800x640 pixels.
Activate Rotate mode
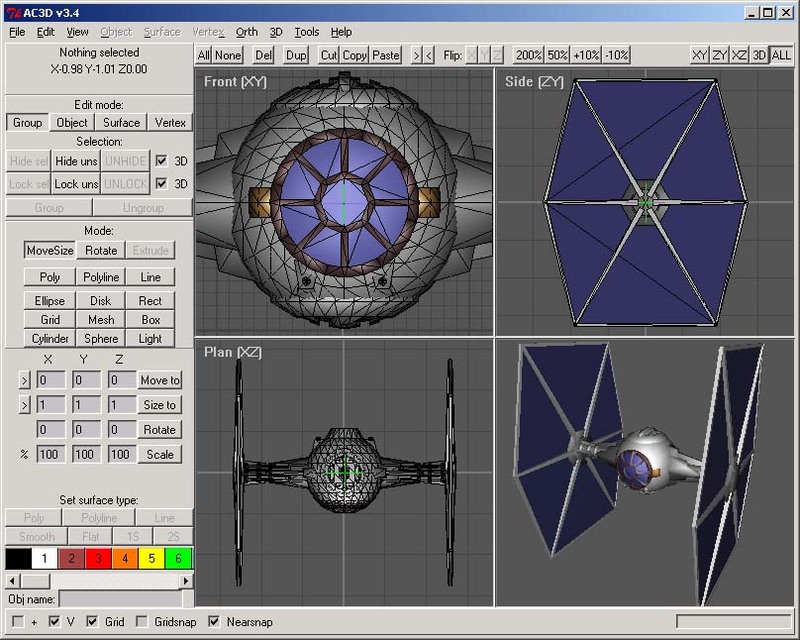pyautogui.click(x=101, y=251)
